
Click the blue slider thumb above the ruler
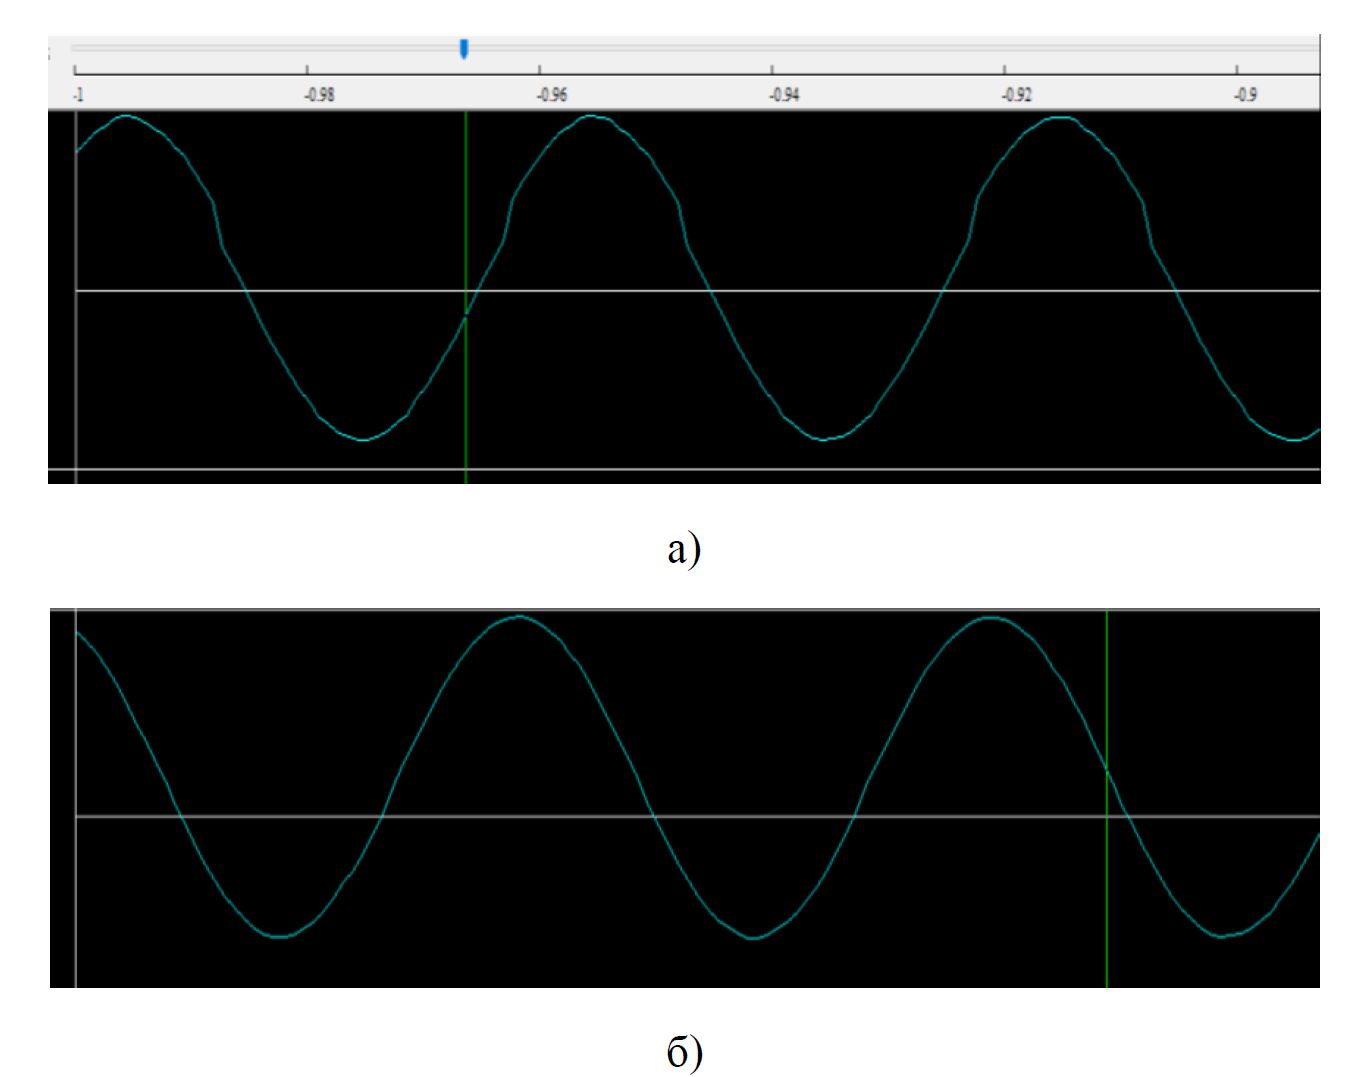464,48
